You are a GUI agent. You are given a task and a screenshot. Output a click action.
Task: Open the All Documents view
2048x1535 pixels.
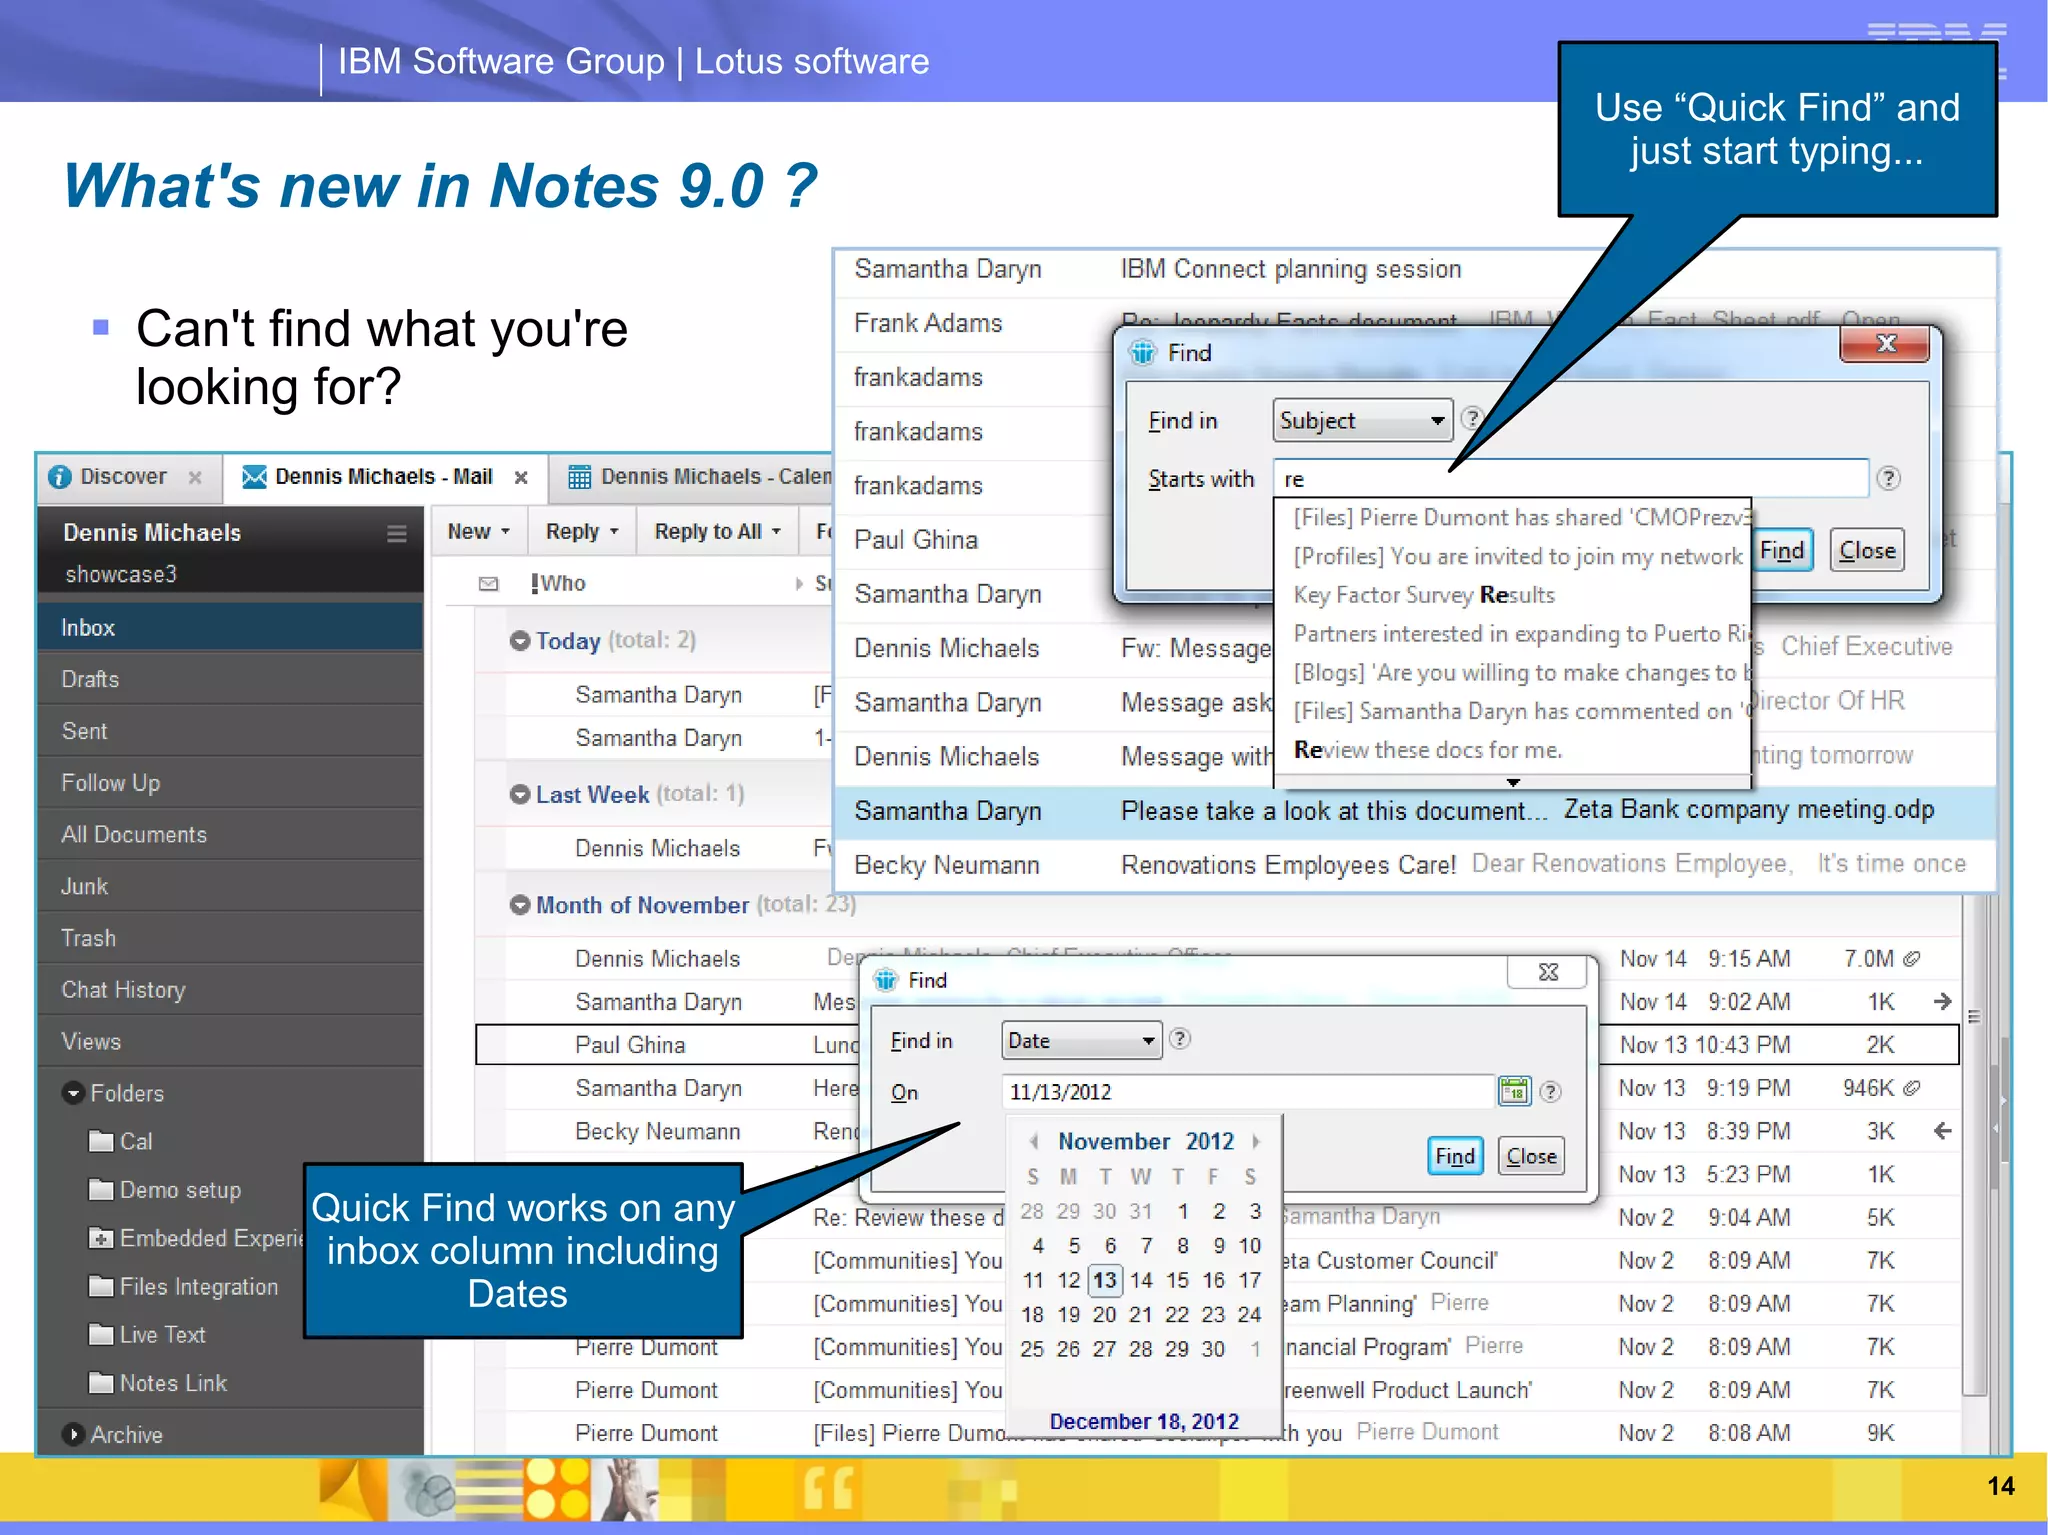click(x=230, y=835)
